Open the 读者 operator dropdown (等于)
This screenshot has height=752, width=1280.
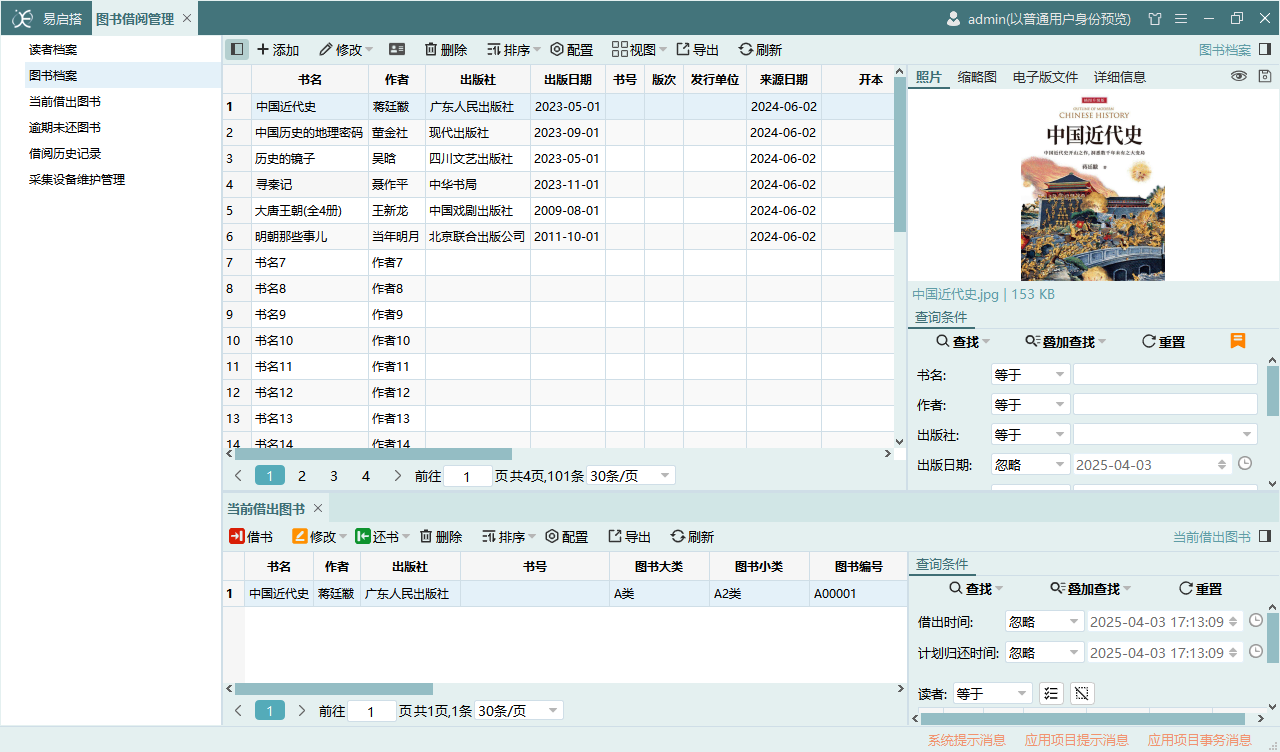point(992,693)
